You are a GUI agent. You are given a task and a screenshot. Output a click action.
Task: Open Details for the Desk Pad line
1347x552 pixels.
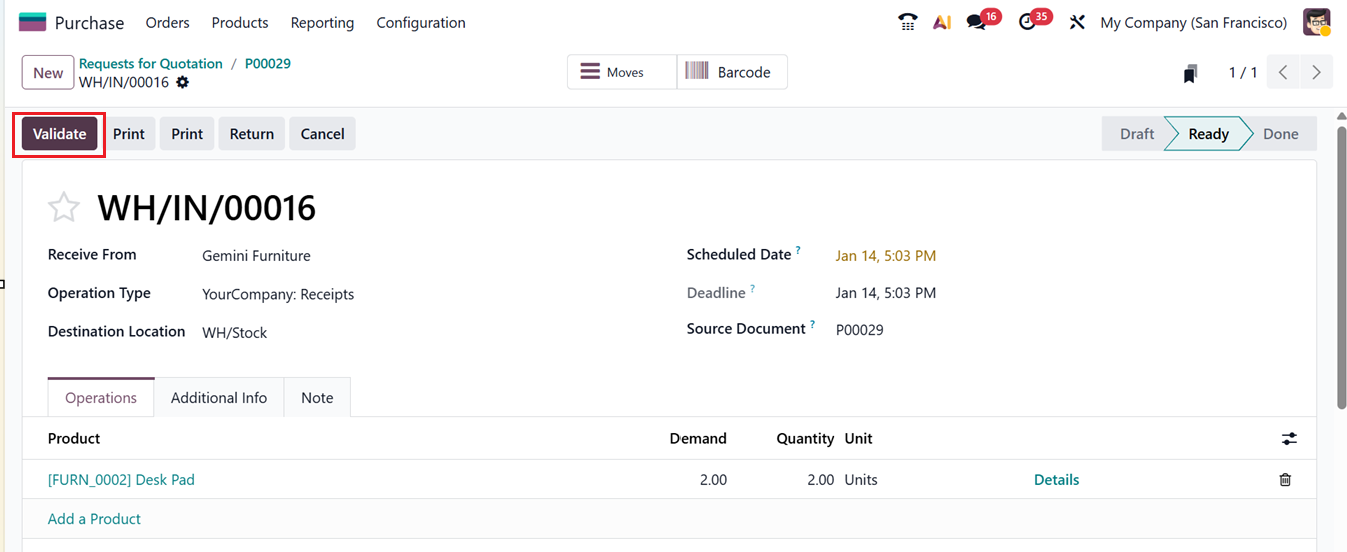click(x=1056, y=480)
